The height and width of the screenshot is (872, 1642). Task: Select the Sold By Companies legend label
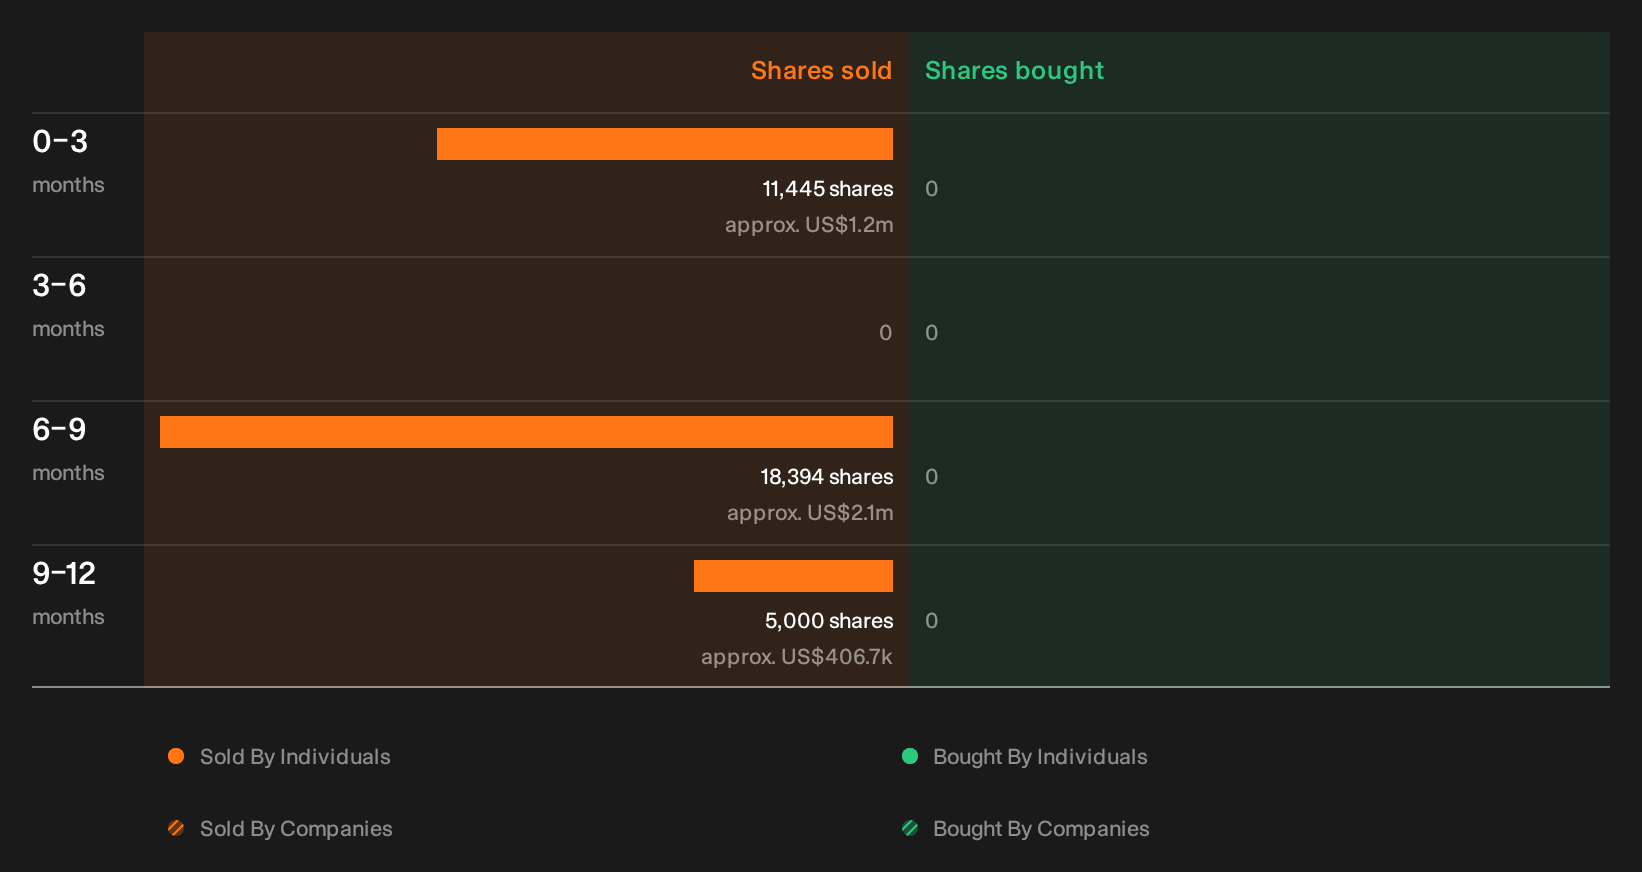pyautogui.click(x=296, y=829)
